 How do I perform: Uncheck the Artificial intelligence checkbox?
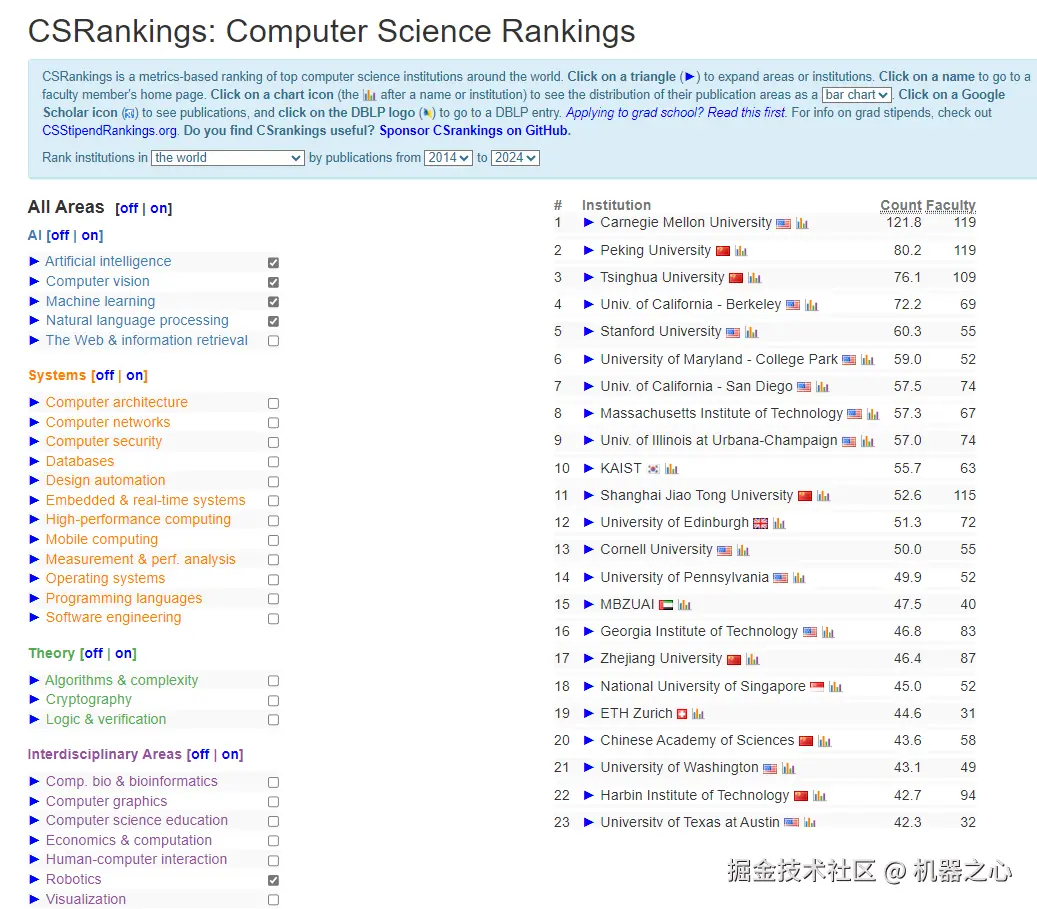(273, 263)
